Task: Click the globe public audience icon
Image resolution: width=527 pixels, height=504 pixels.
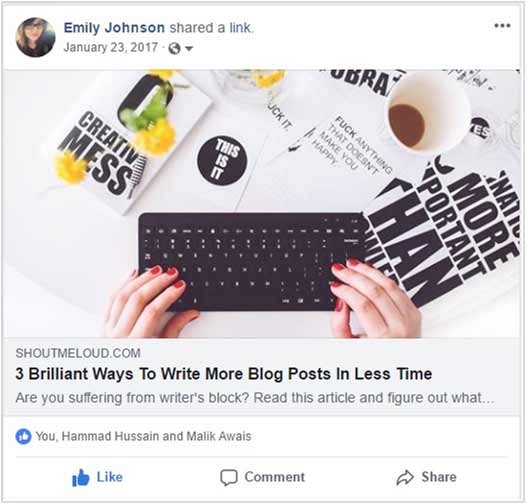Action: tap(174, 48)
